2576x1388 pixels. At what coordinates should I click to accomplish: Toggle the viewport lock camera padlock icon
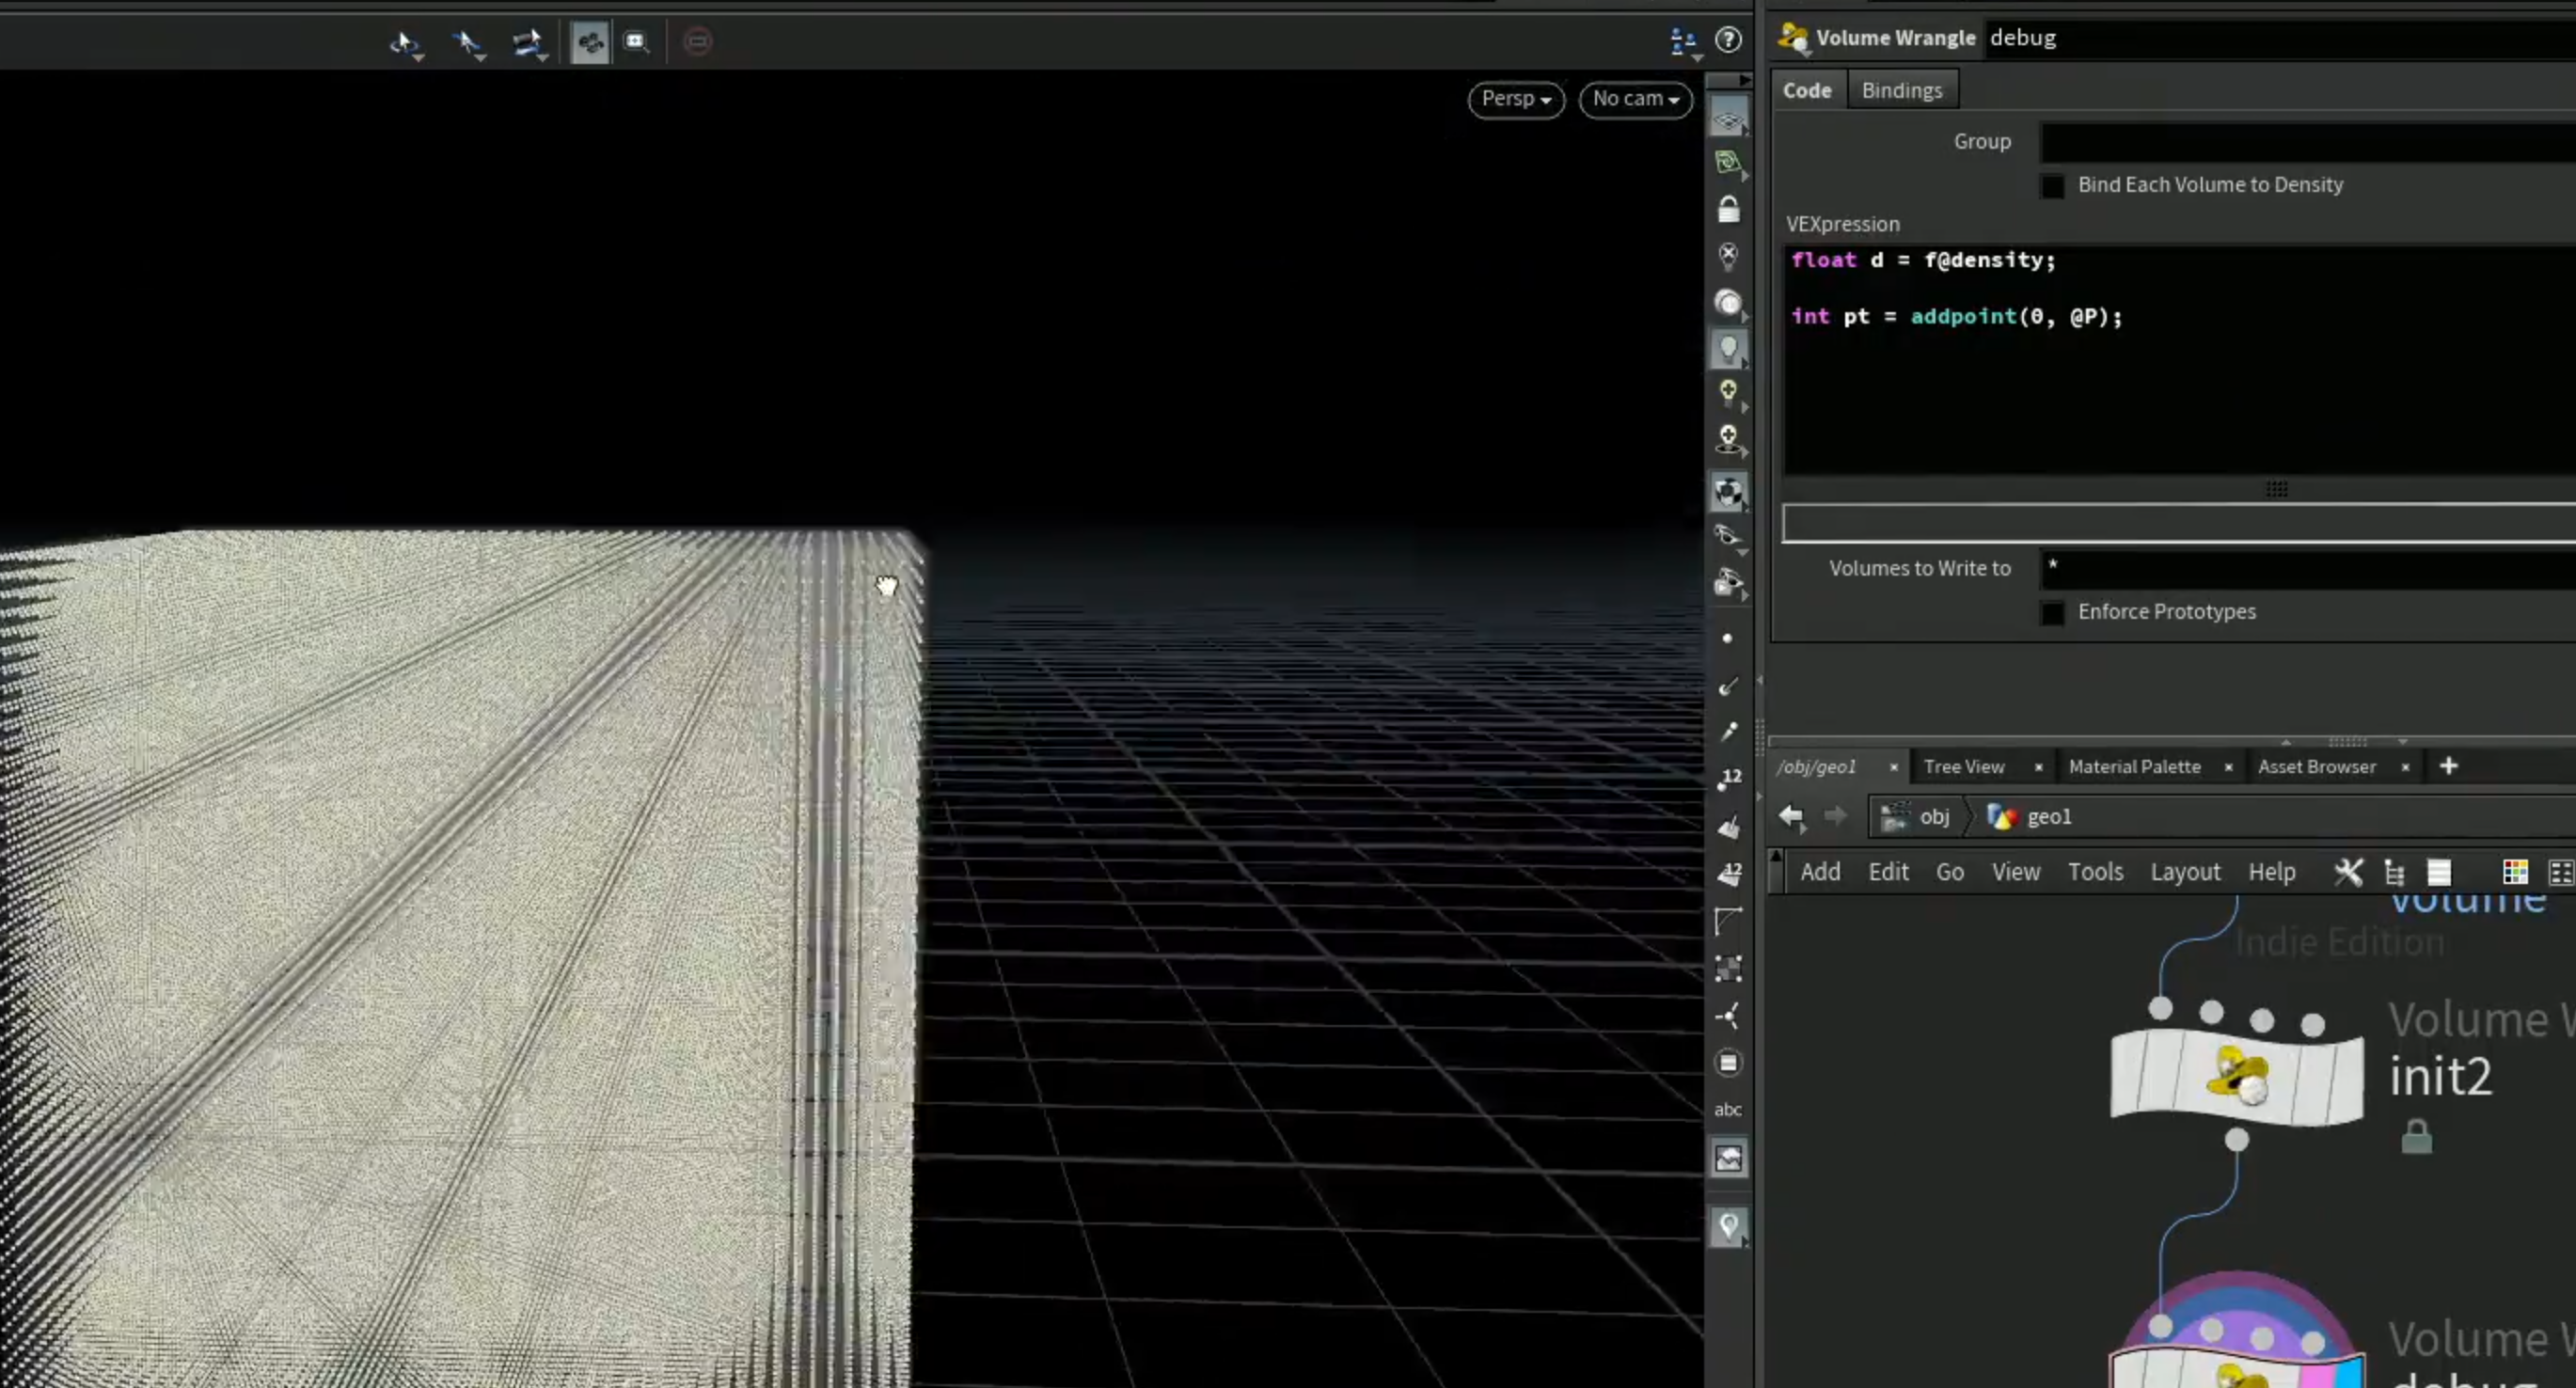1728,209
